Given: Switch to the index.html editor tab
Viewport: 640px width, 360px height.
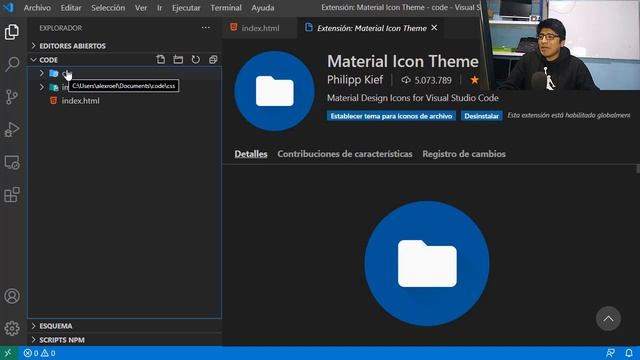Looking at the screenshot, I should 260,28.
